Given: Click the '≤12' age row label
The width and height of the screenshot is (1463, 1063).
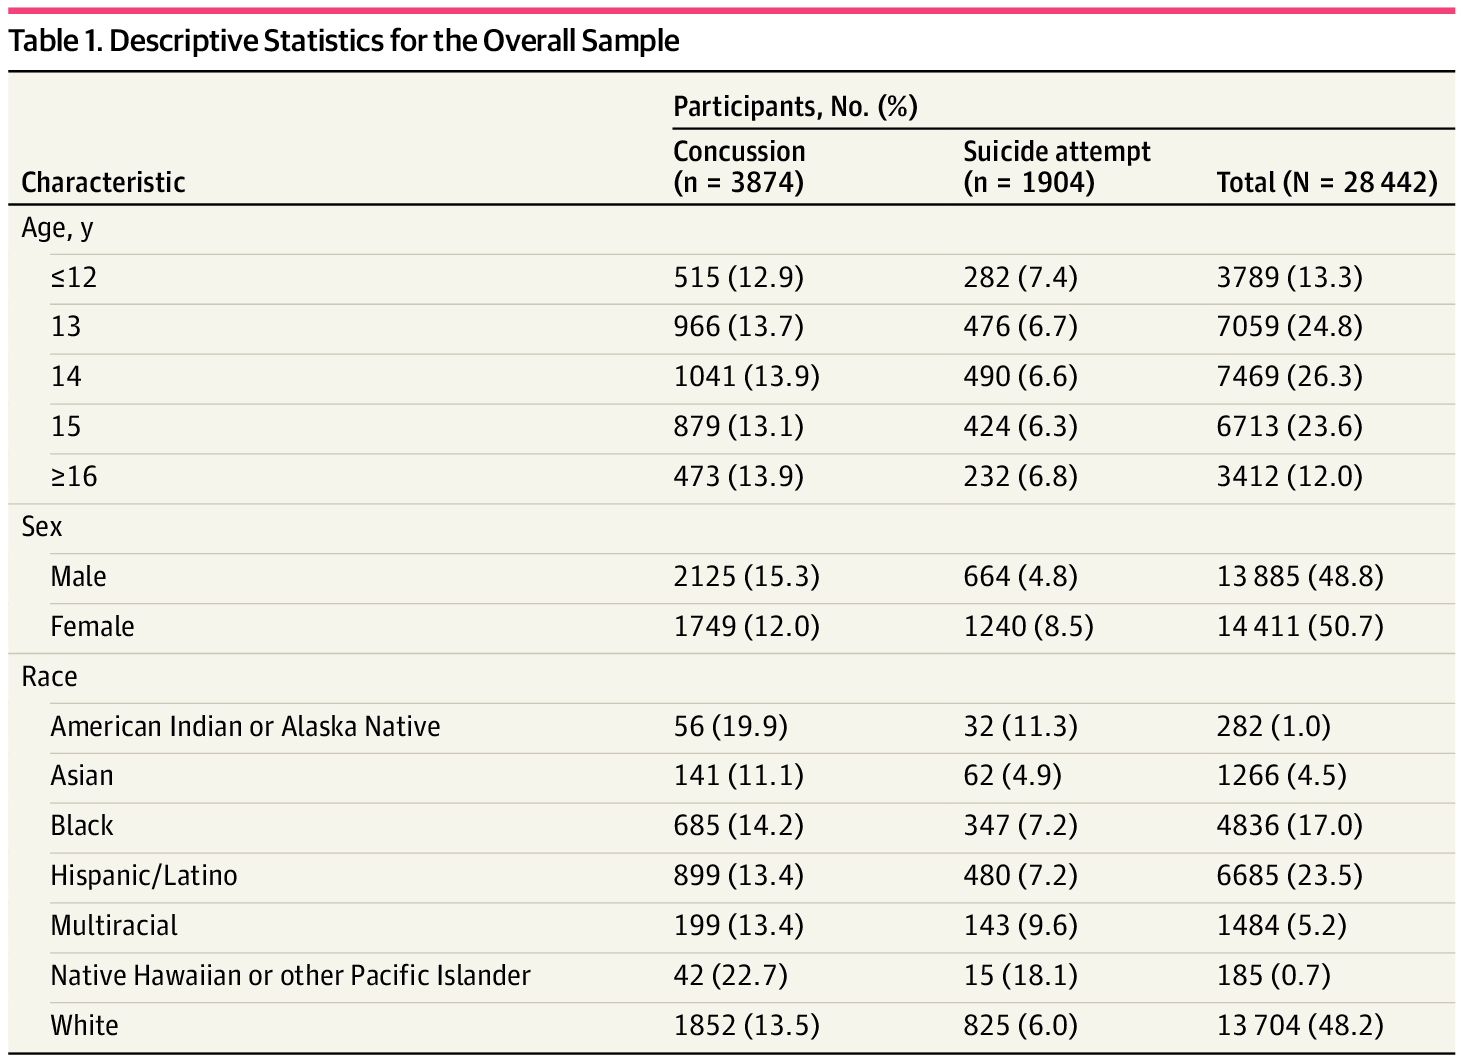Looking at the screenshot, I should point(74,277).
